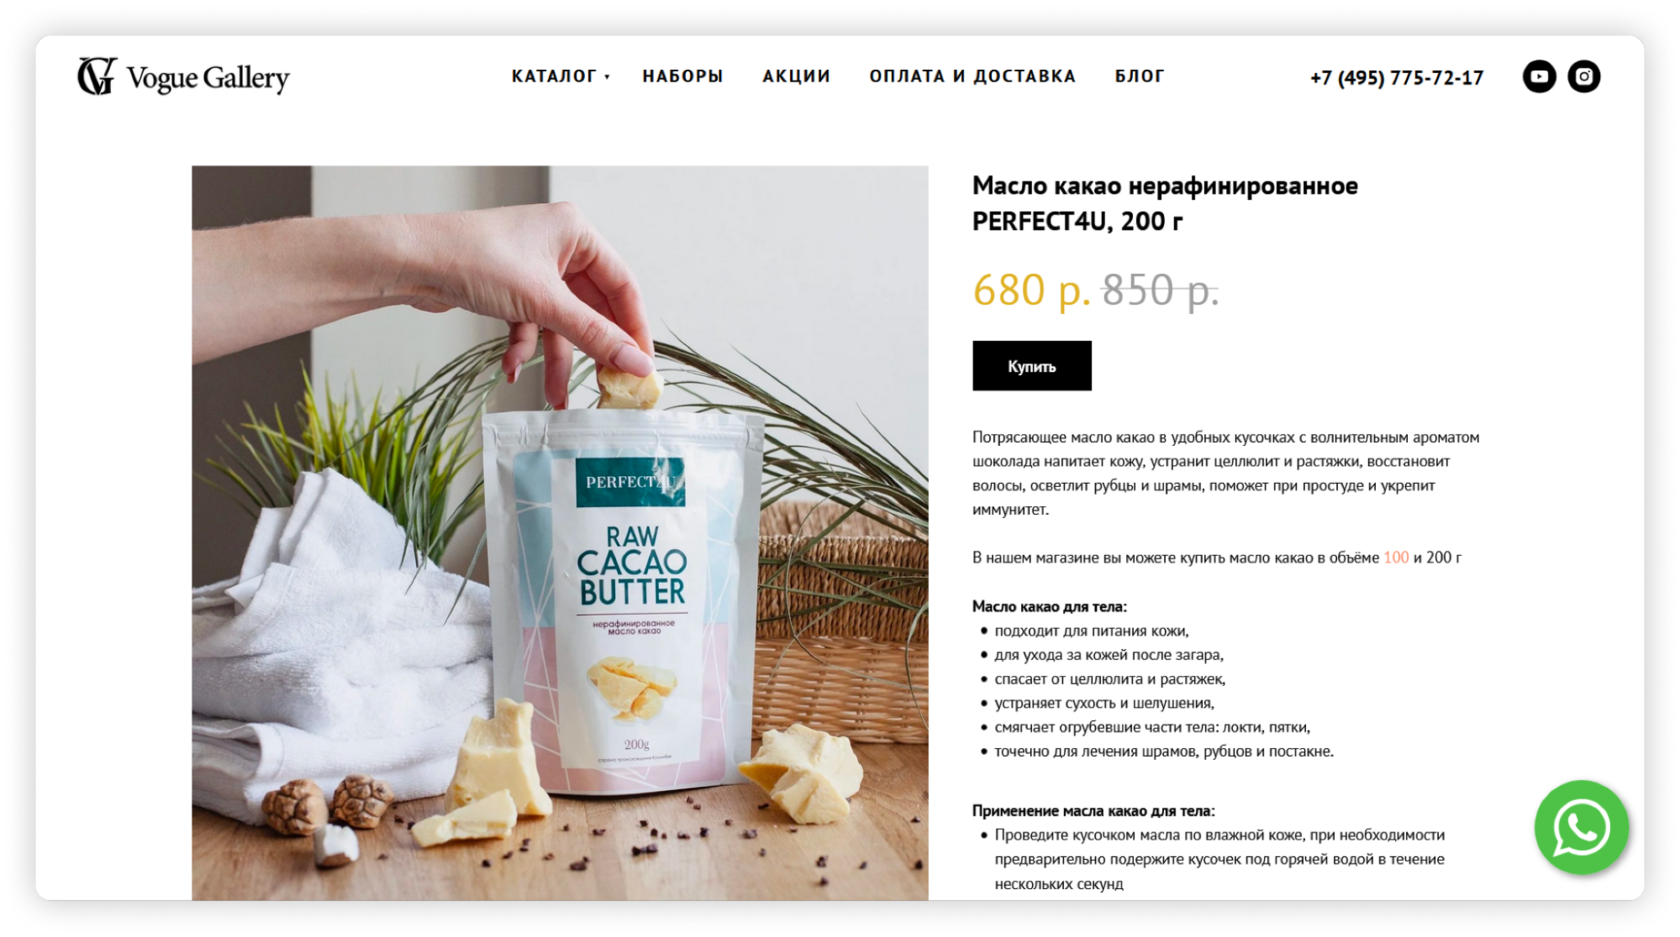Click the Масло какао для тела heading
The image size is (1680, 937).
[x=1049, y=606]
